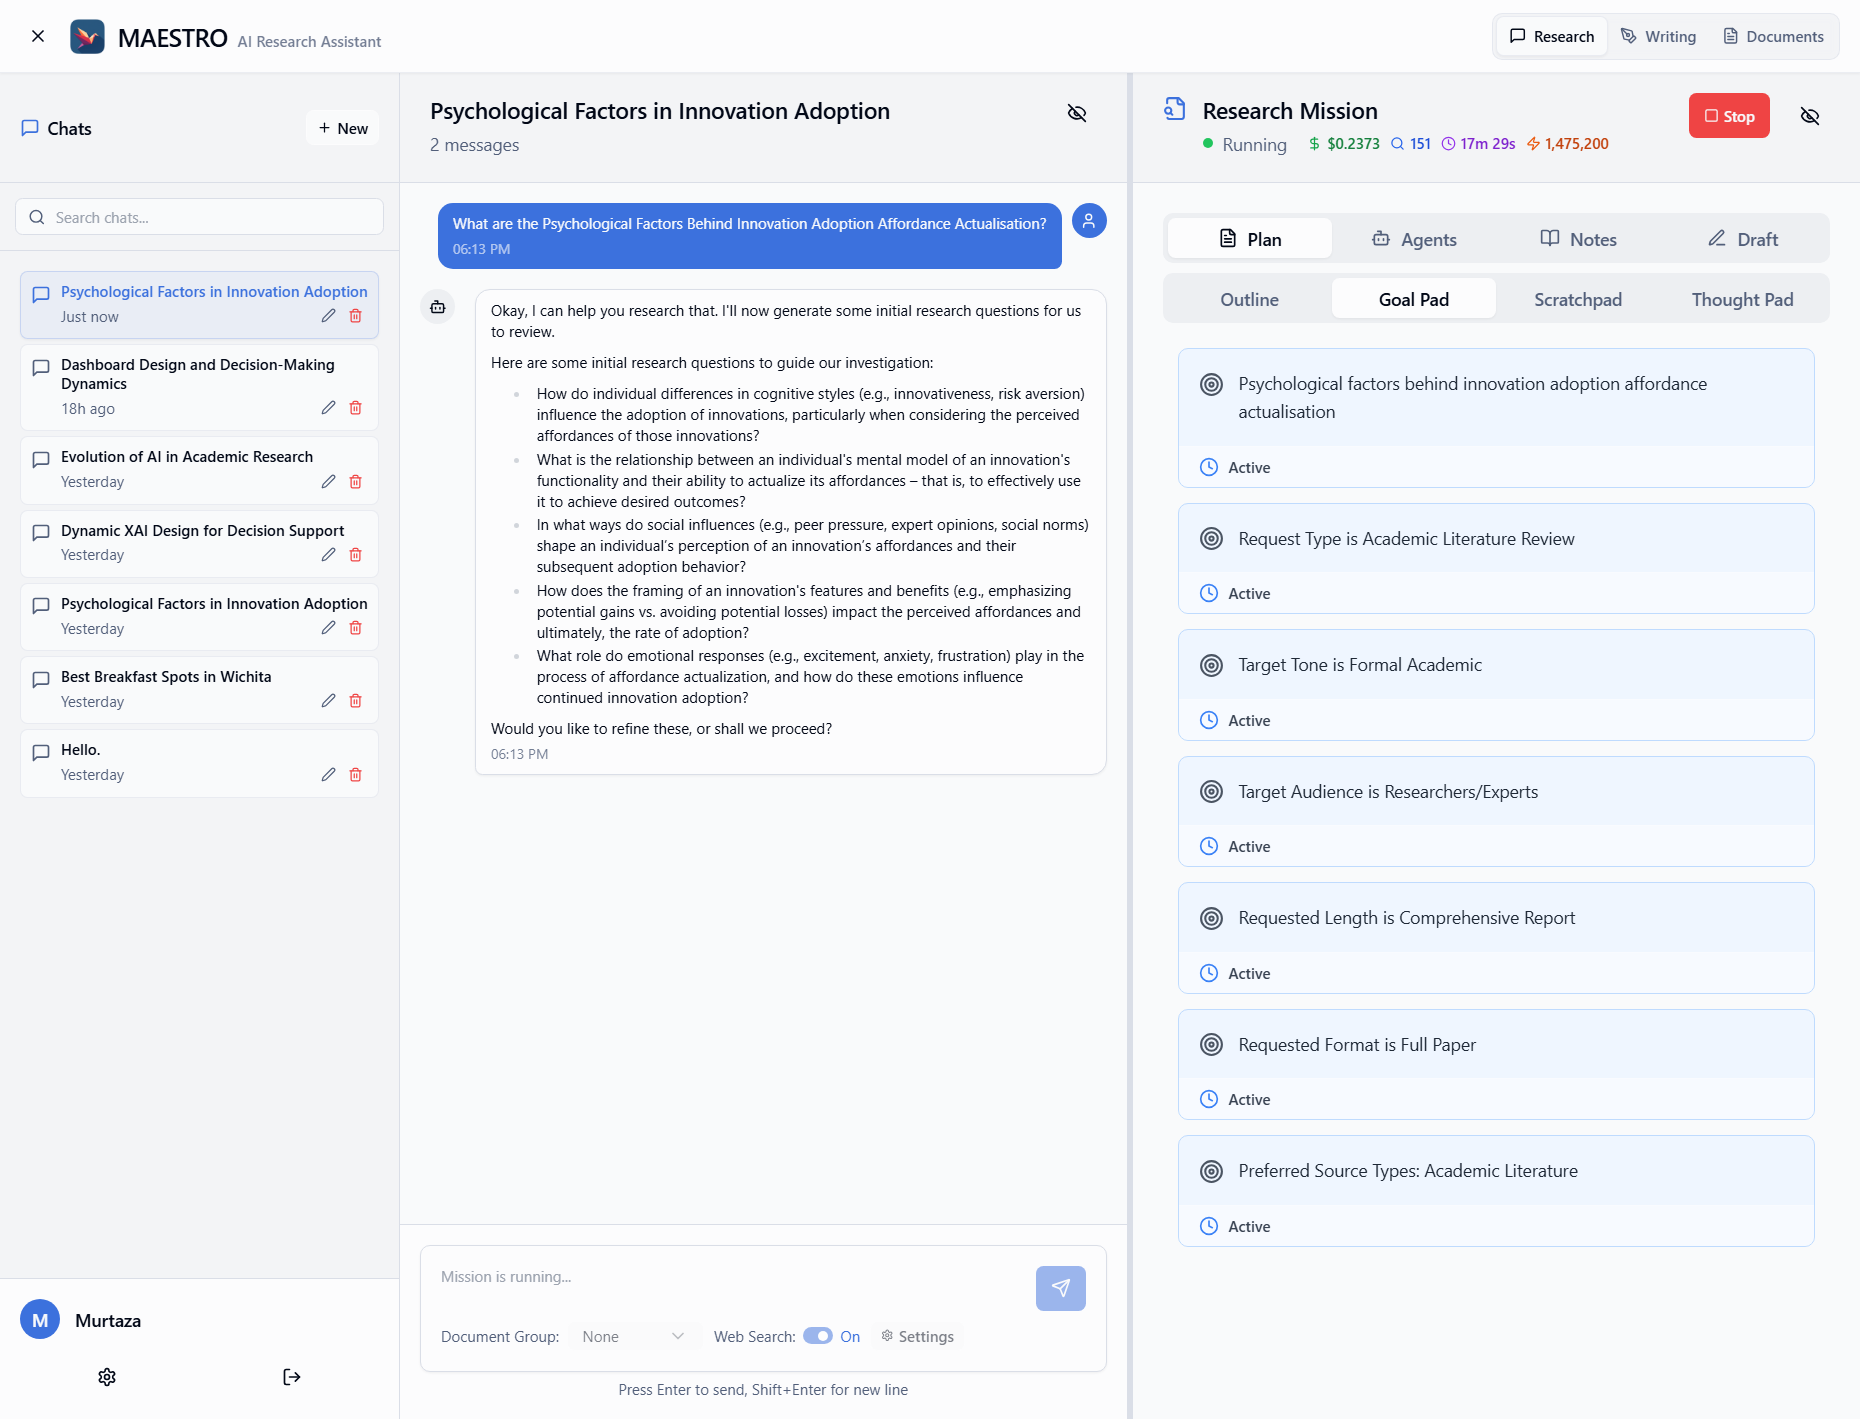Hide the Research Mission panel
This screenshot has width=1860, height=1419.
point(1810,116)
